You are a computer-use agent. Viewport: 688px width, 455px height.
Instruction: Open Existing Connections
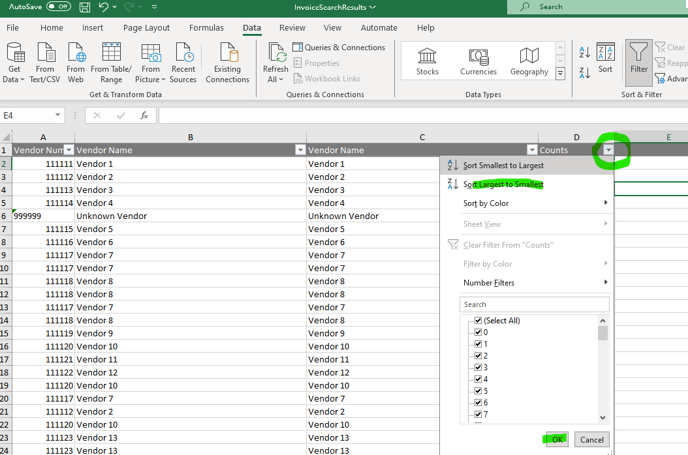[227, 62]
